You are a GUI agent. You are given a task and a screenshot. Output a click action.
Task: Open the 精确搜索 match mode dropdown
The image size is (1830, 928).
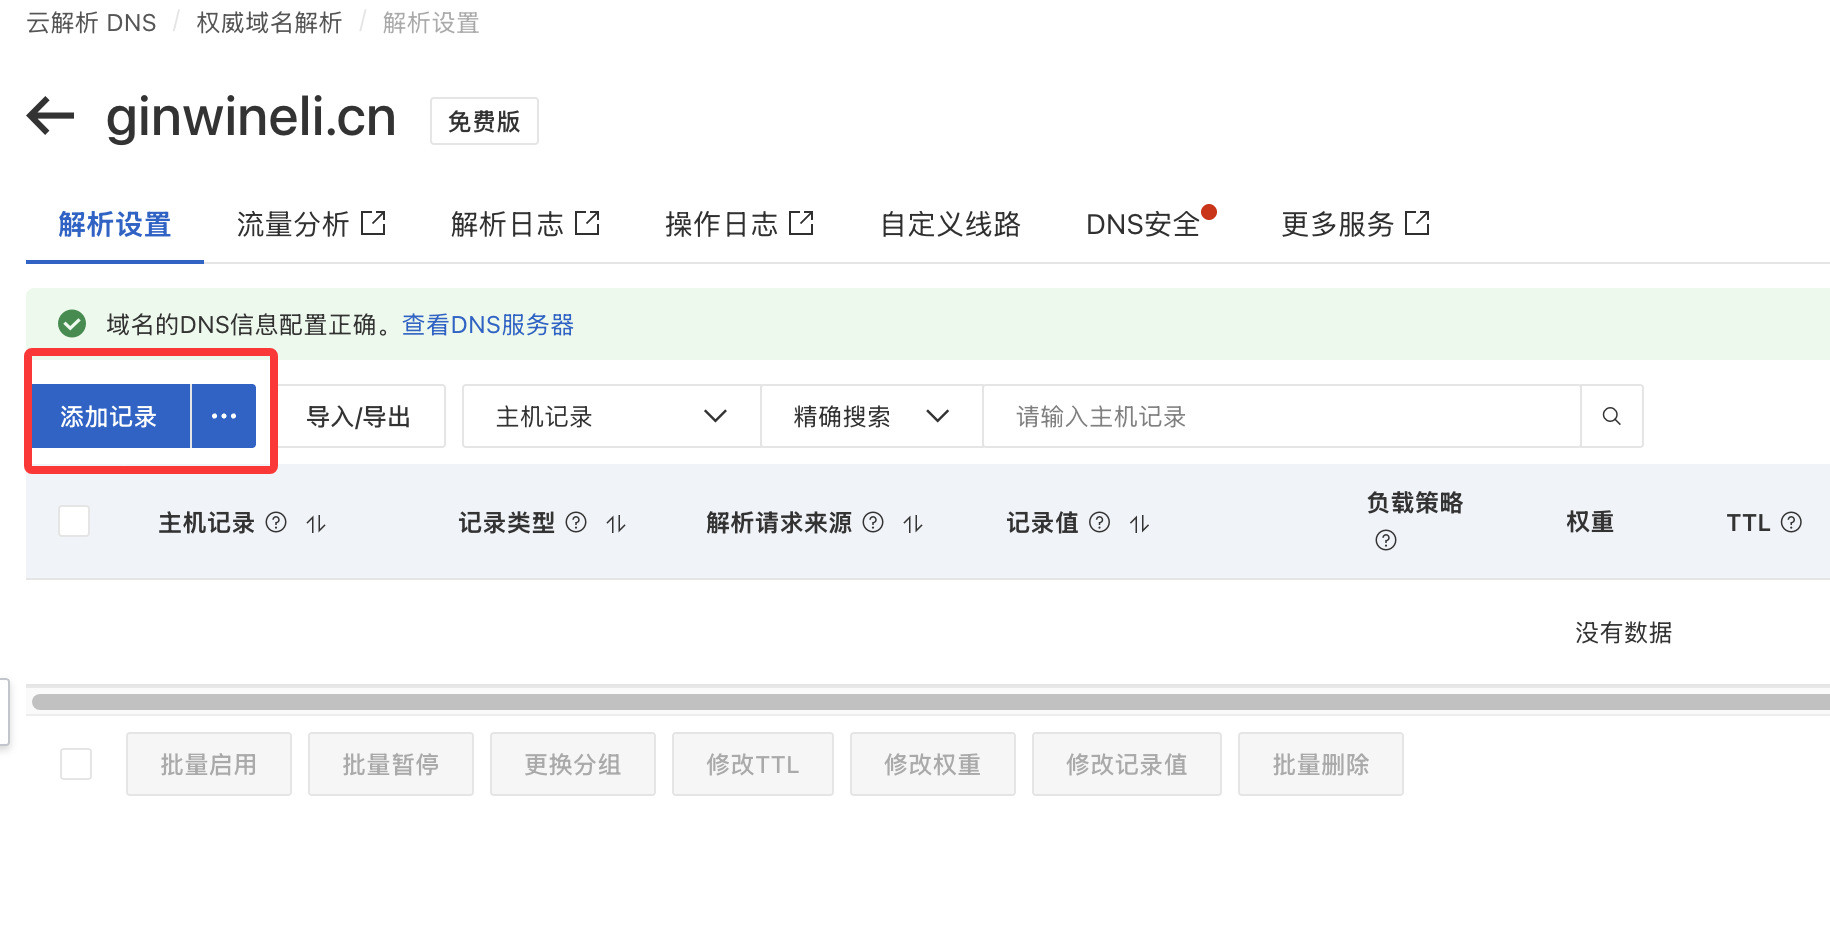click(x=871, y=416)
